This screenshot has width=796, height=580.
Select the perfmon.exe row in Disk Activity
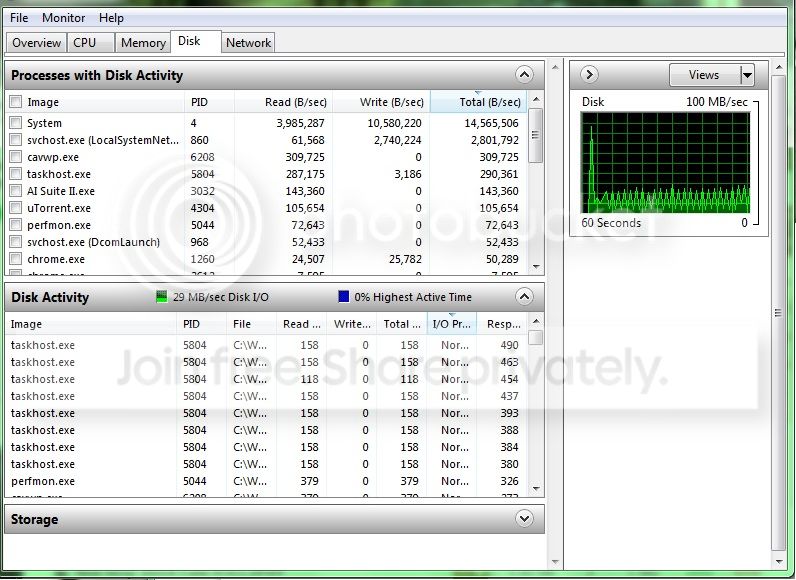pos(266,481)
